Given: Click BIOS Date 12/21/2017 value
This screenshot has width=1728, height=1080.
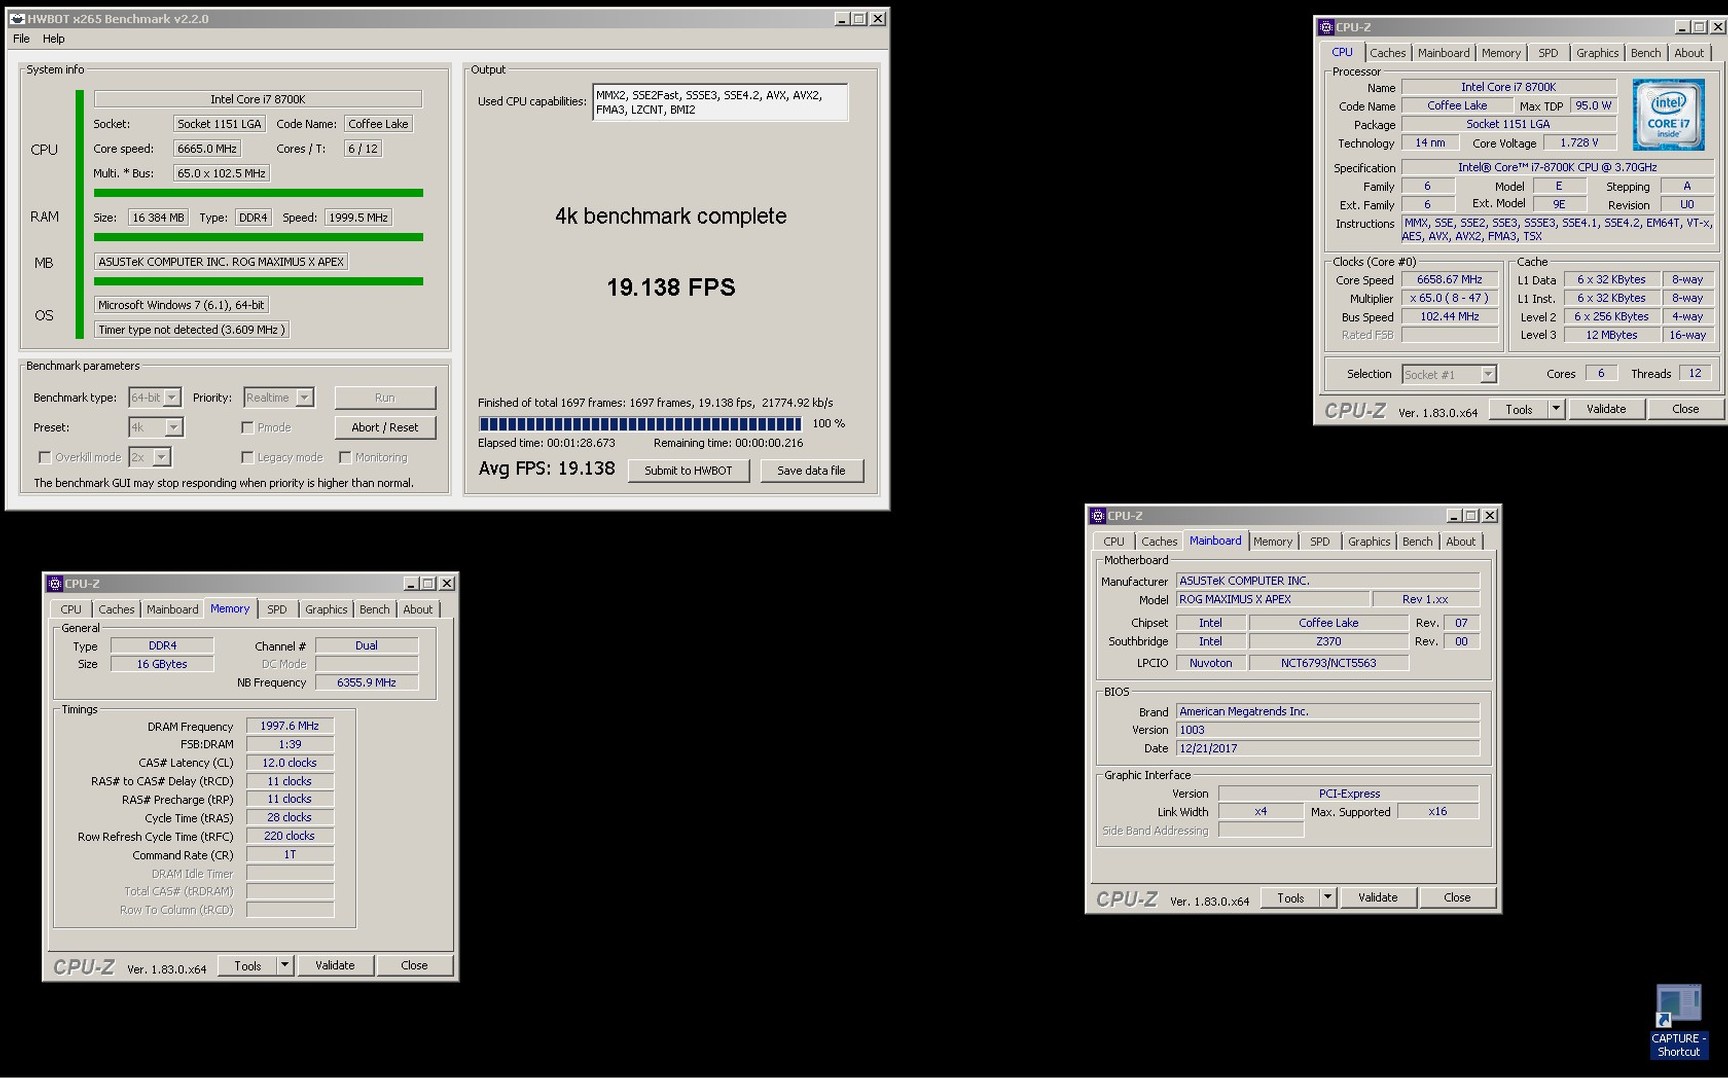Looking at the screenshot, I should [x=1328, y=749].
